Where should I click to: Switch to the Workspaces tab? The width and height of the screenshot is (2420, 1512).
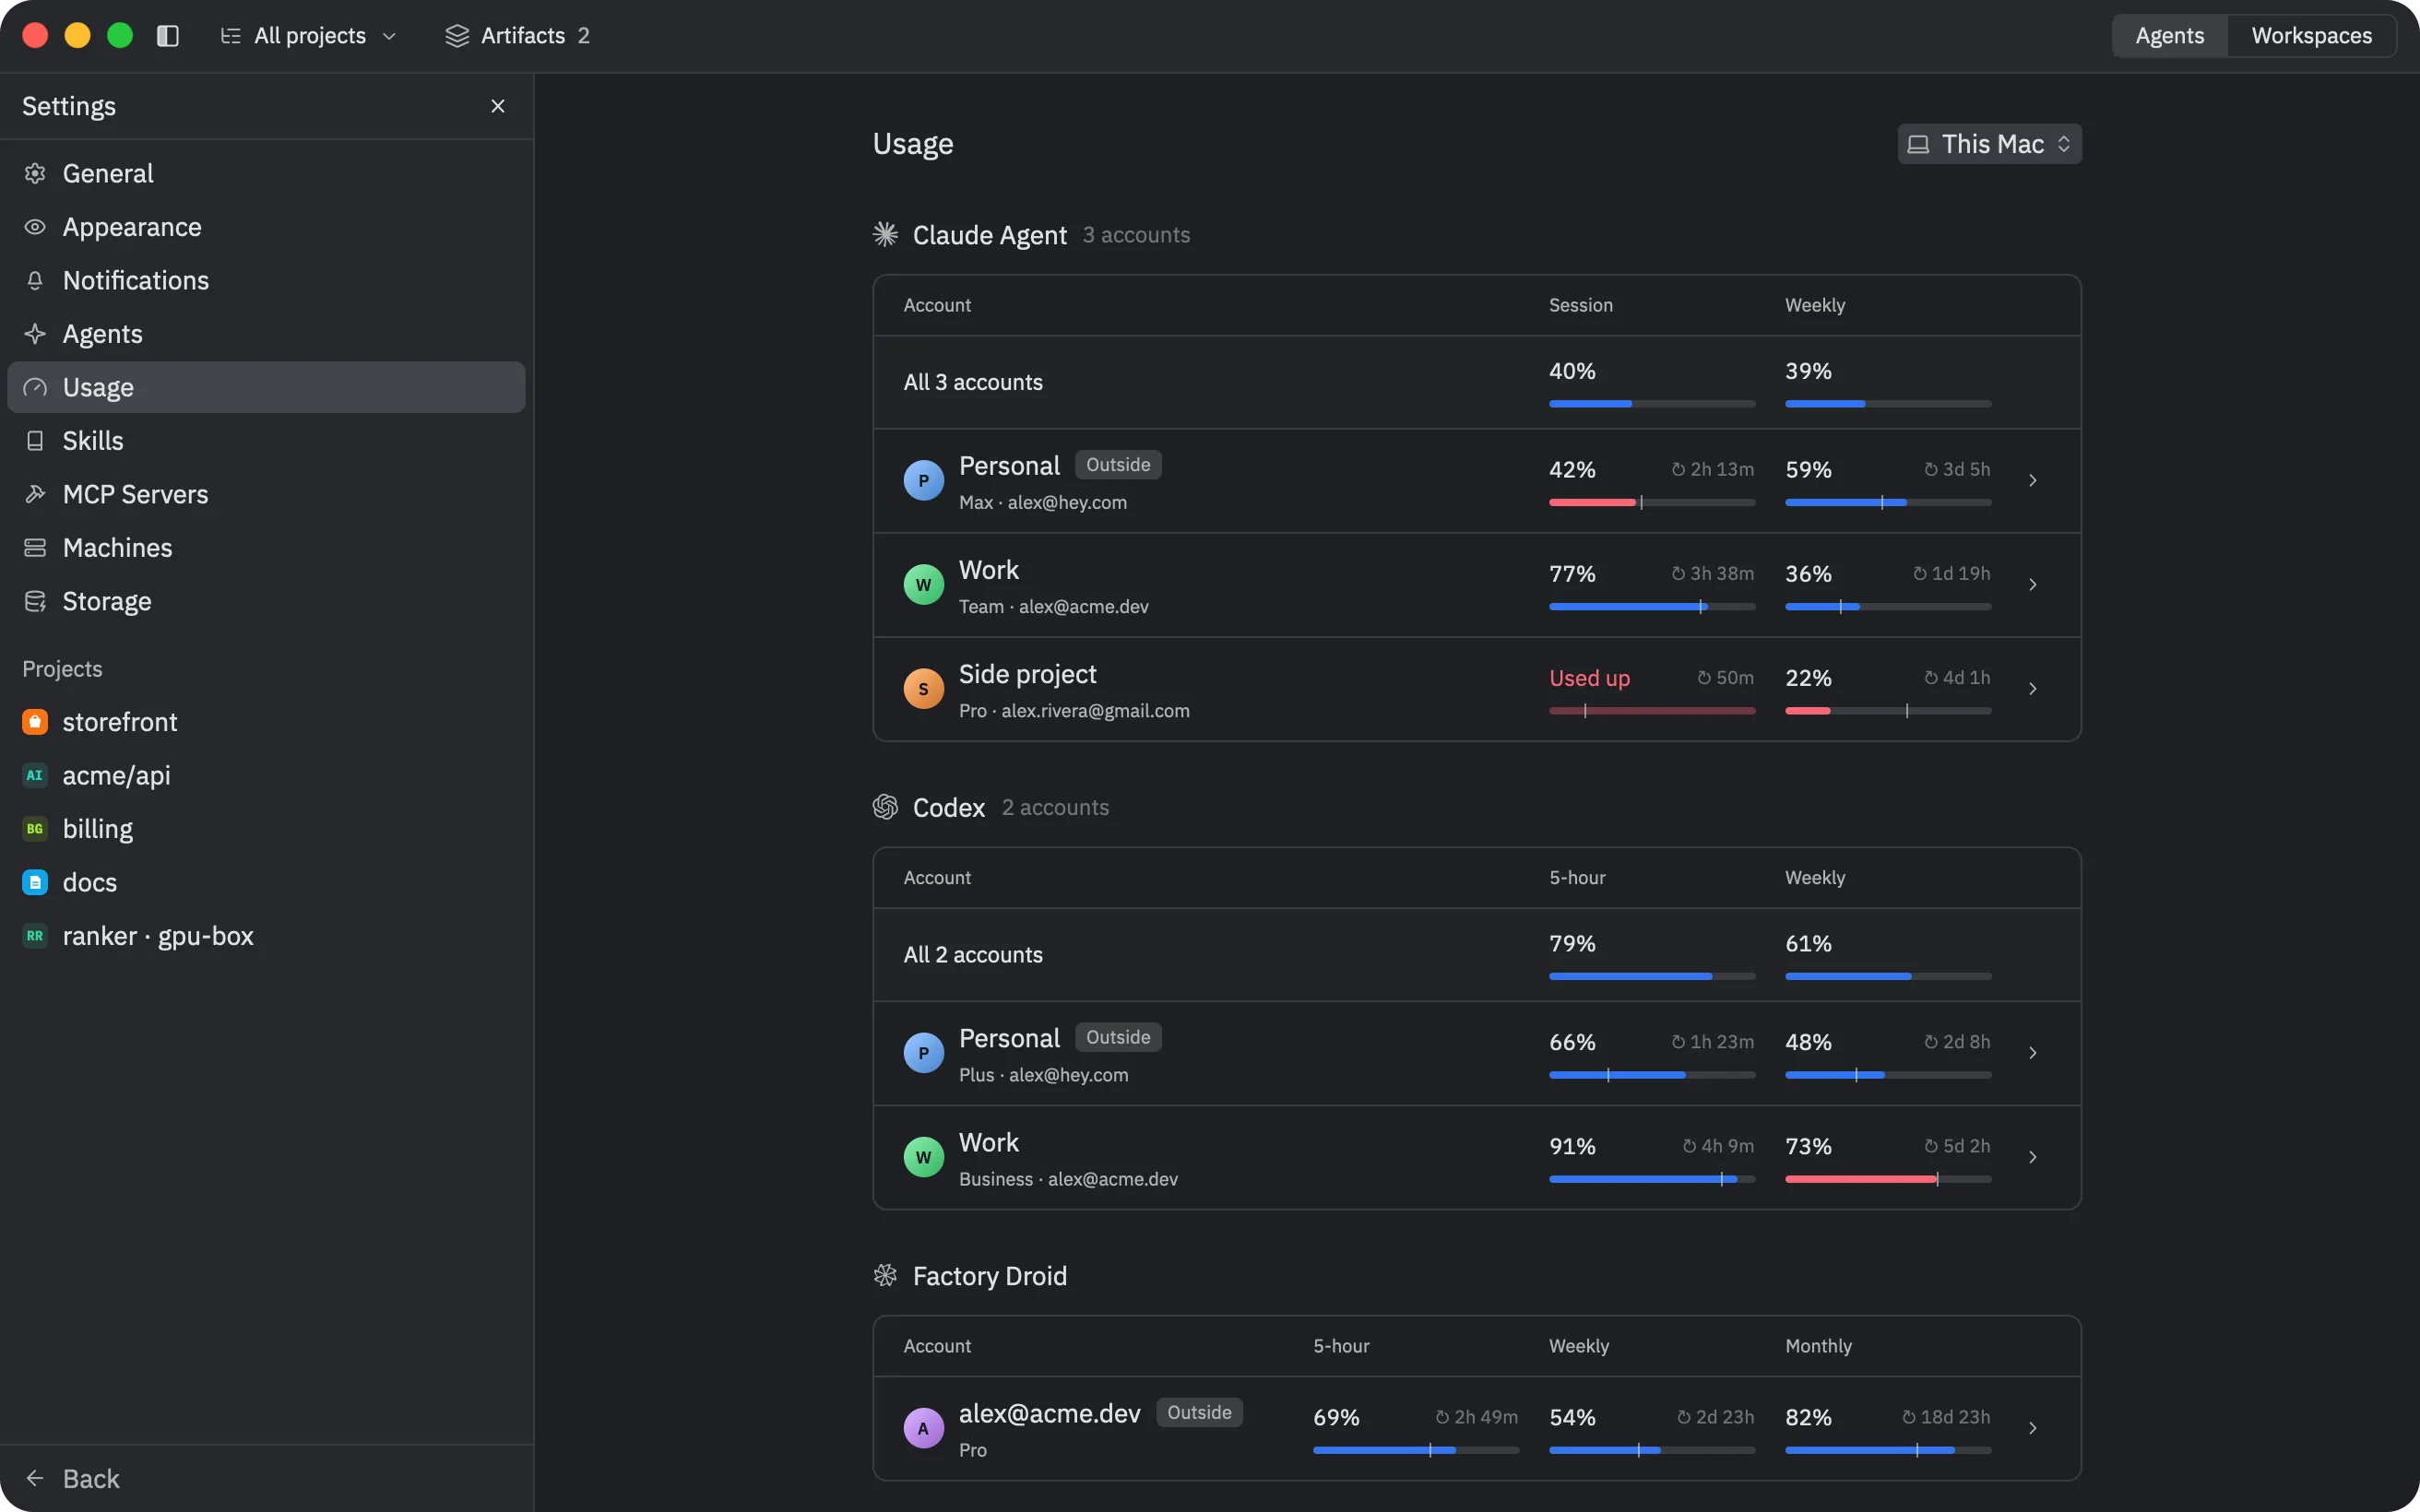2311,36
